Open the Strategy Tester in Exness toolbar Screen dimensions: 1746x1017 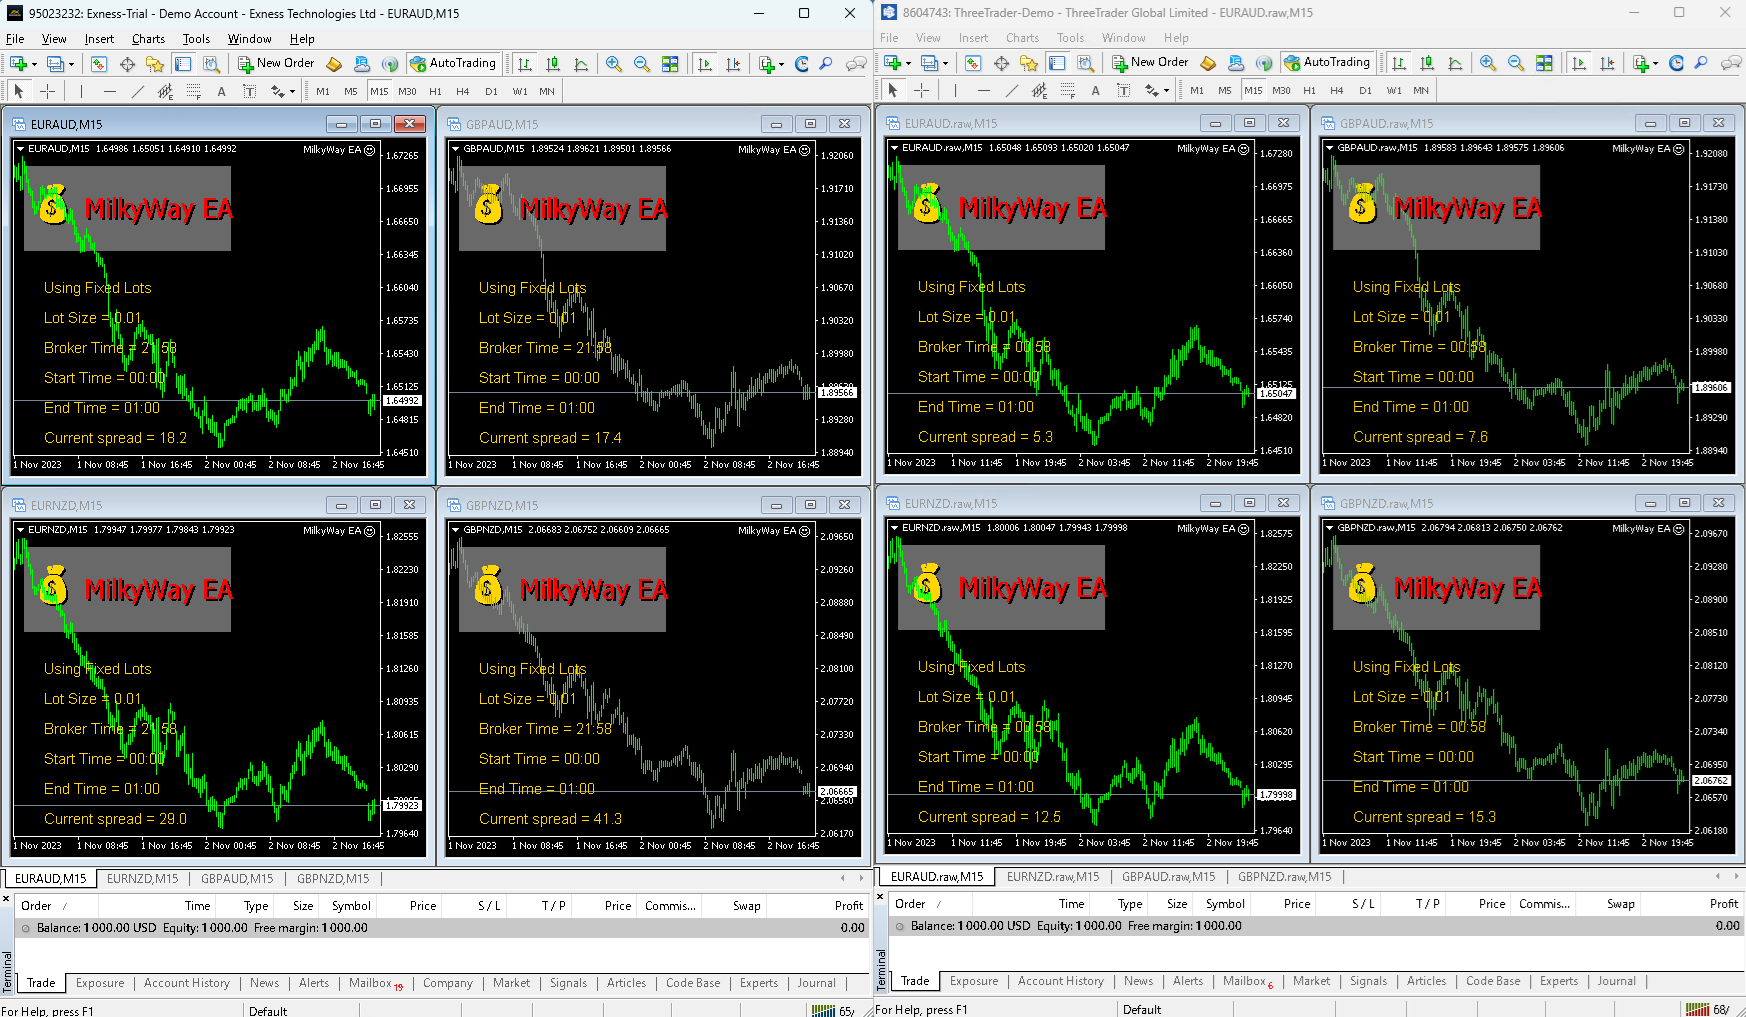211,64
